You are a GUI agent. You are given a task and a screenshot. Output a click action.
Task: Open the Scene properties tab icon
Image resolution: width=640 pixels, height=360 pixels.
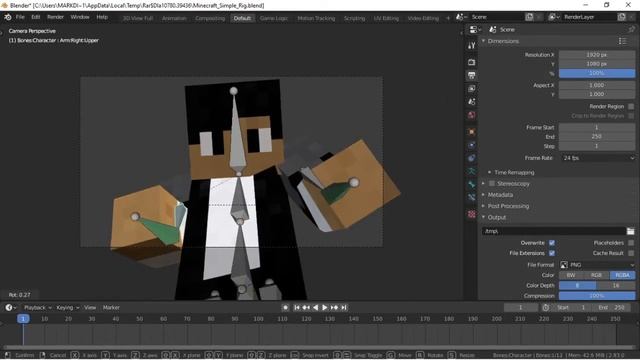coord(471,102)
